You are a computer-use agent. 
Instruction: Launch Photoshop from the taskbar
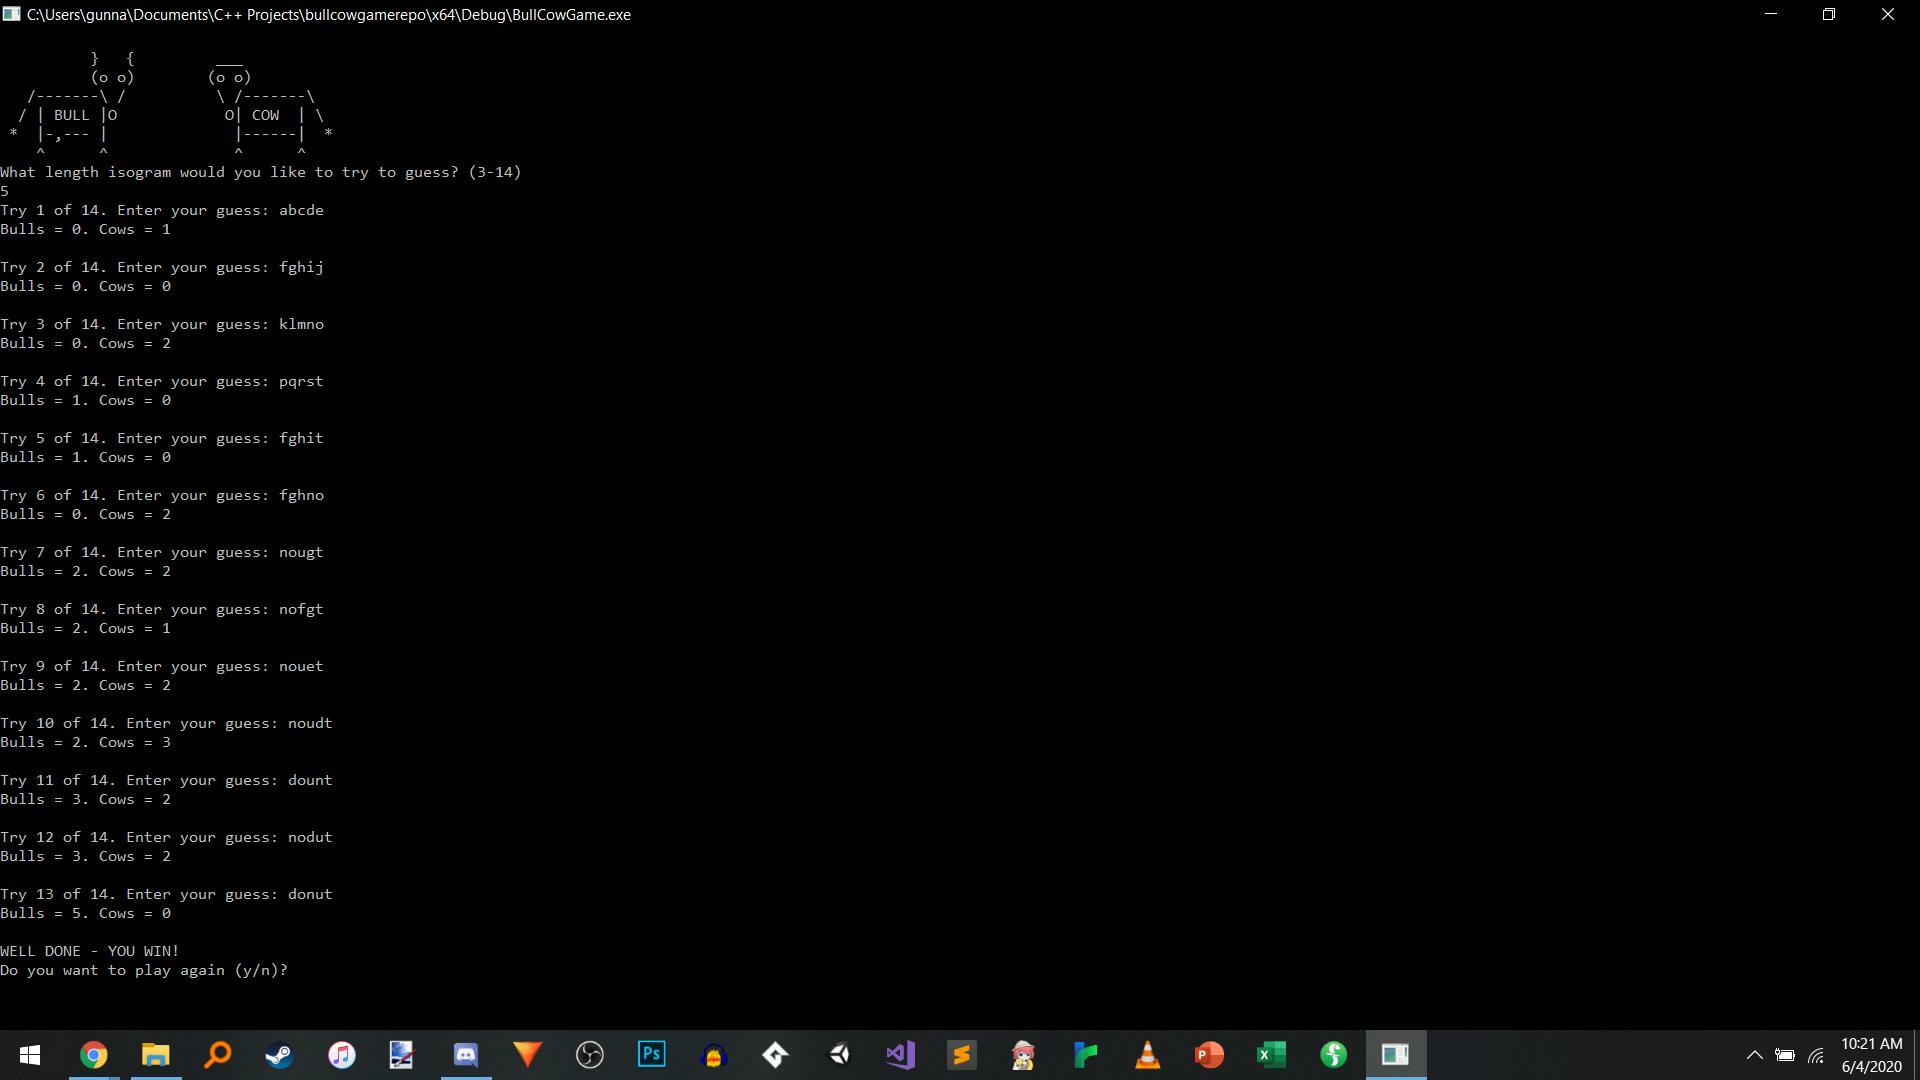click(x=652, y=1055)
